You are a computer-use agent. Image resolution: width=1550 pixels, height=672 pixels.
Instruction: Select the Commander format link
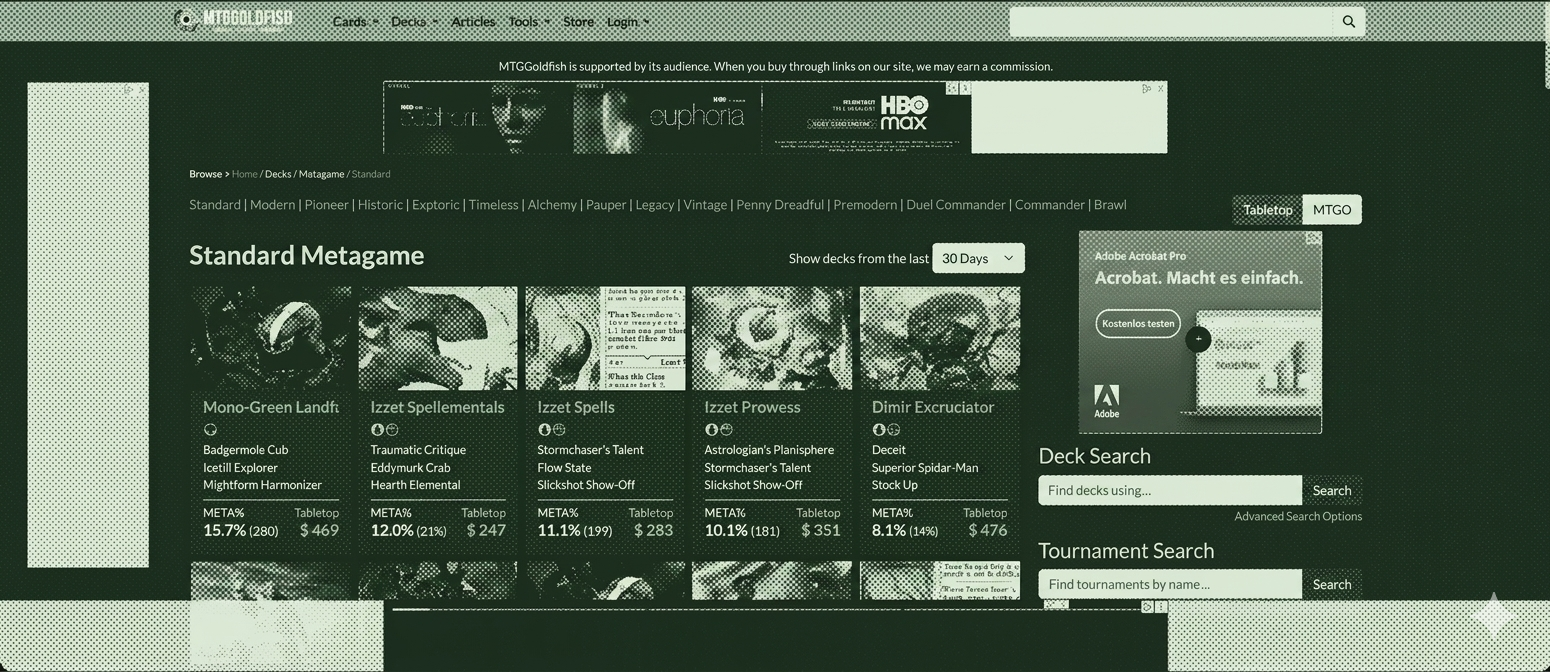(1050, 204)
